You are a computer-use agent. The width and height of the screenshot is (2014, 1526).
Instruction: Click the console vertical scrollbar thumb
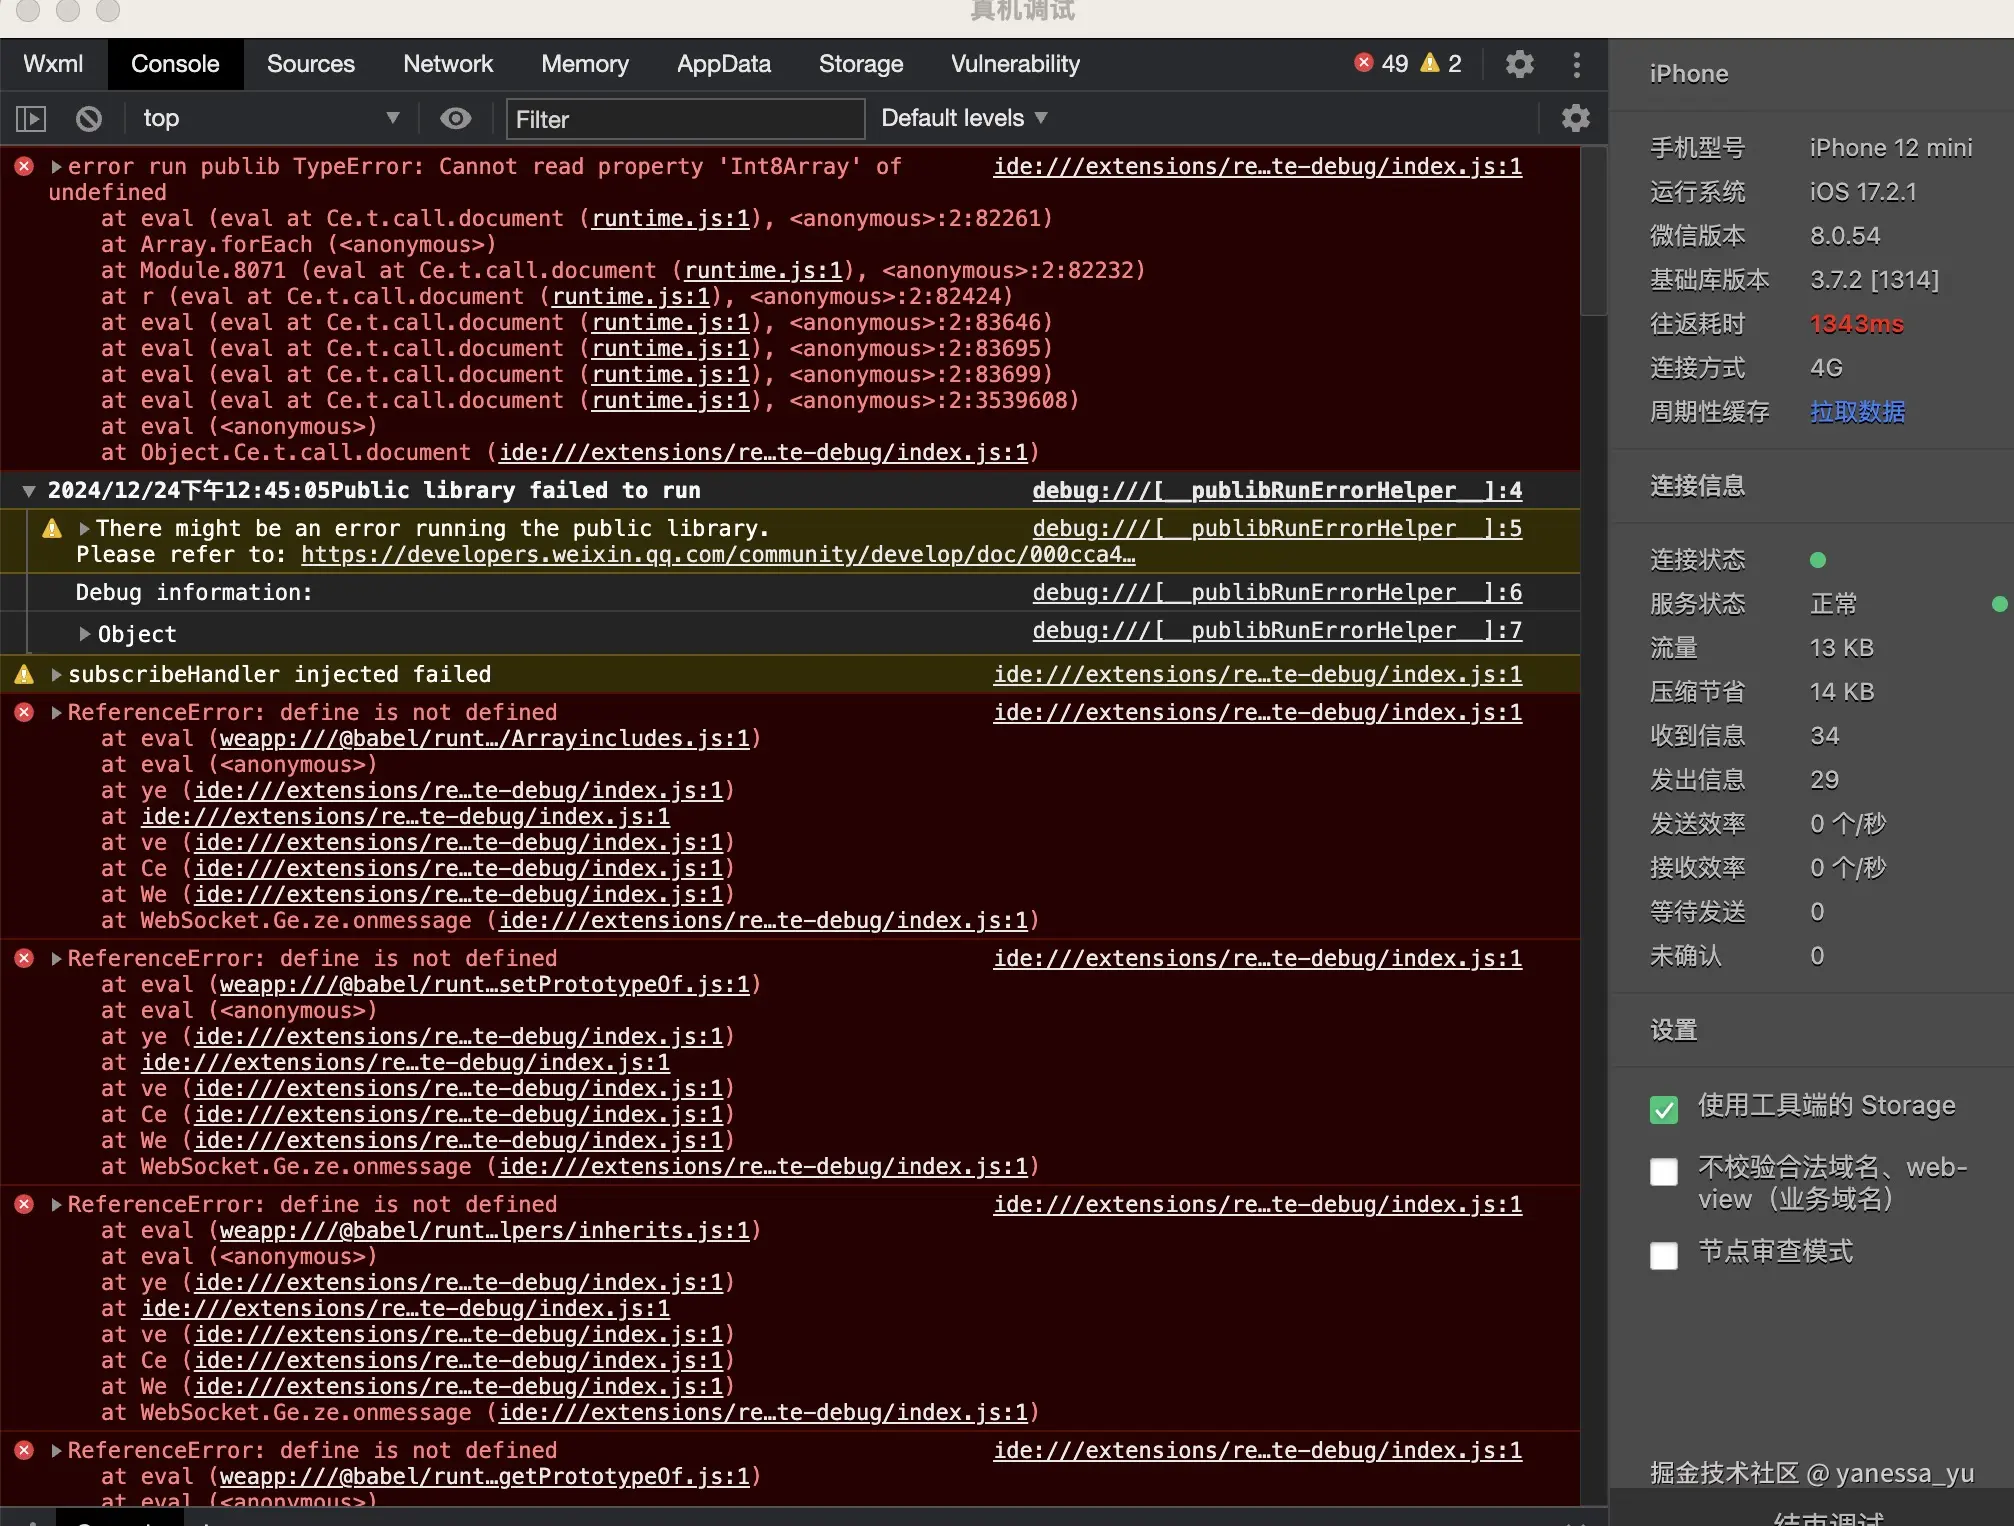click(1594, 230)
